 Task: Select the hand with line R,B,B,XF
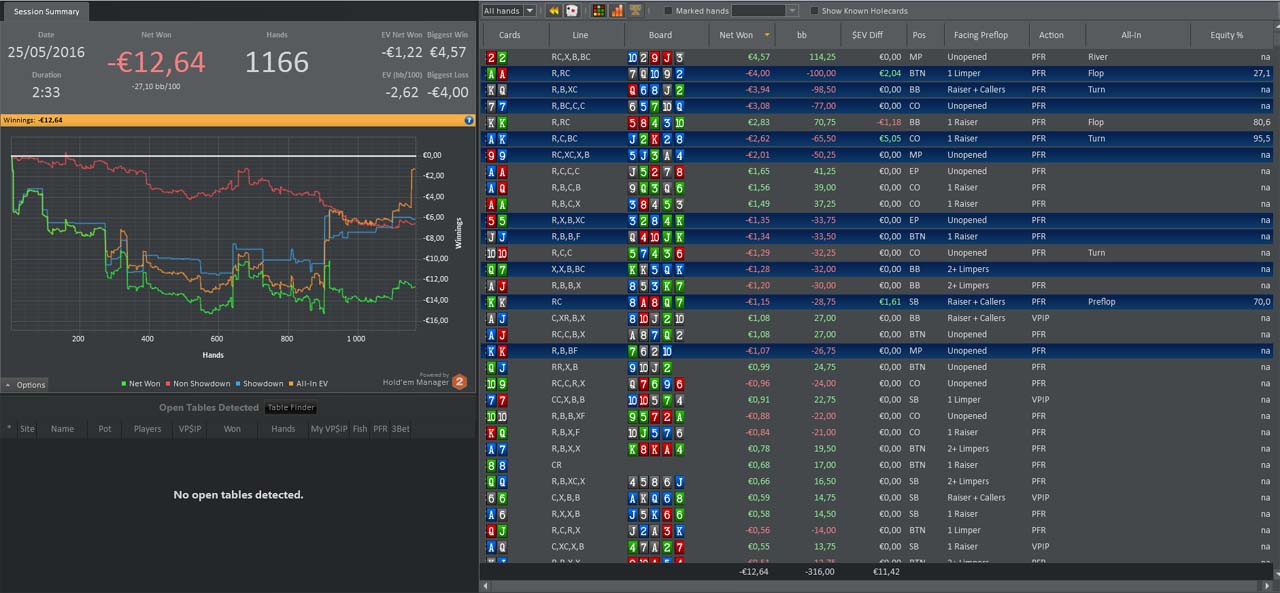point(879,416)
